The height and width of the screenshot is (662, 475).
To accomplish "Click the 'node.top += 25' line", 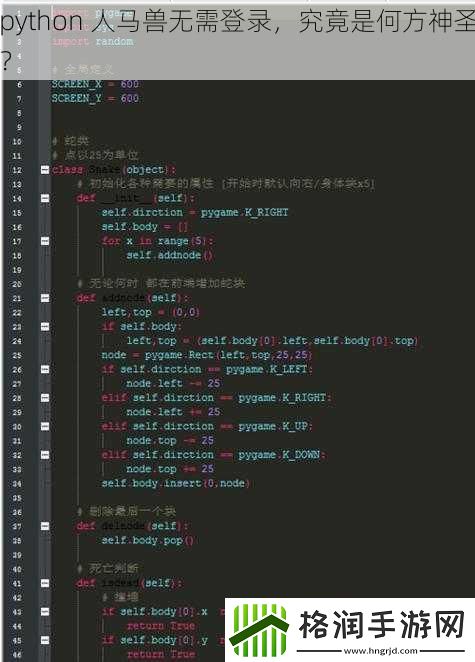I will [x=170, y=469].
